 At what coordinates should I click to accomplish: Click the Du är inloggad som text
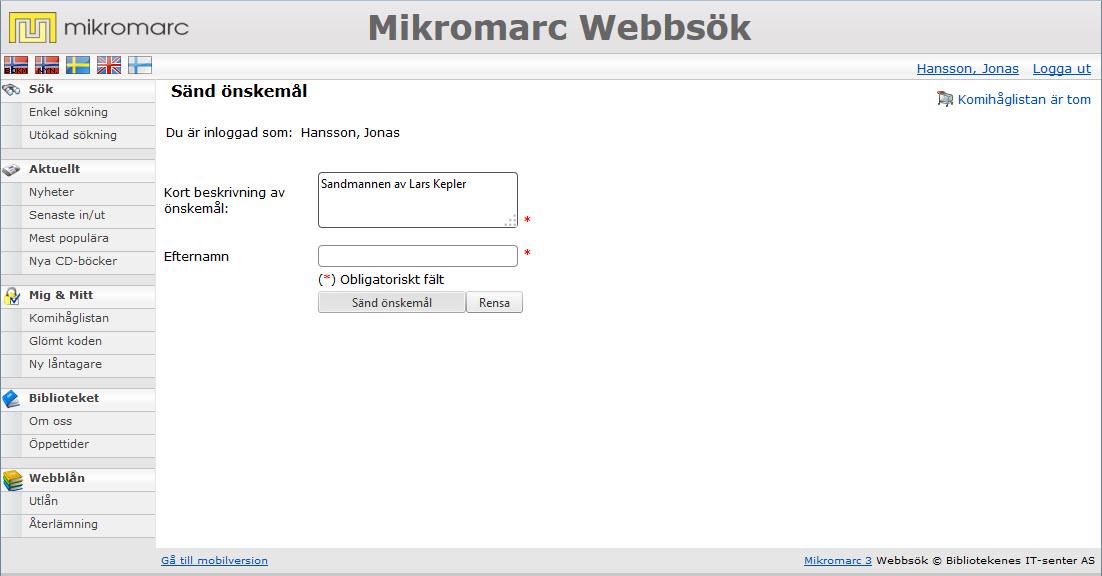[229, 133]
